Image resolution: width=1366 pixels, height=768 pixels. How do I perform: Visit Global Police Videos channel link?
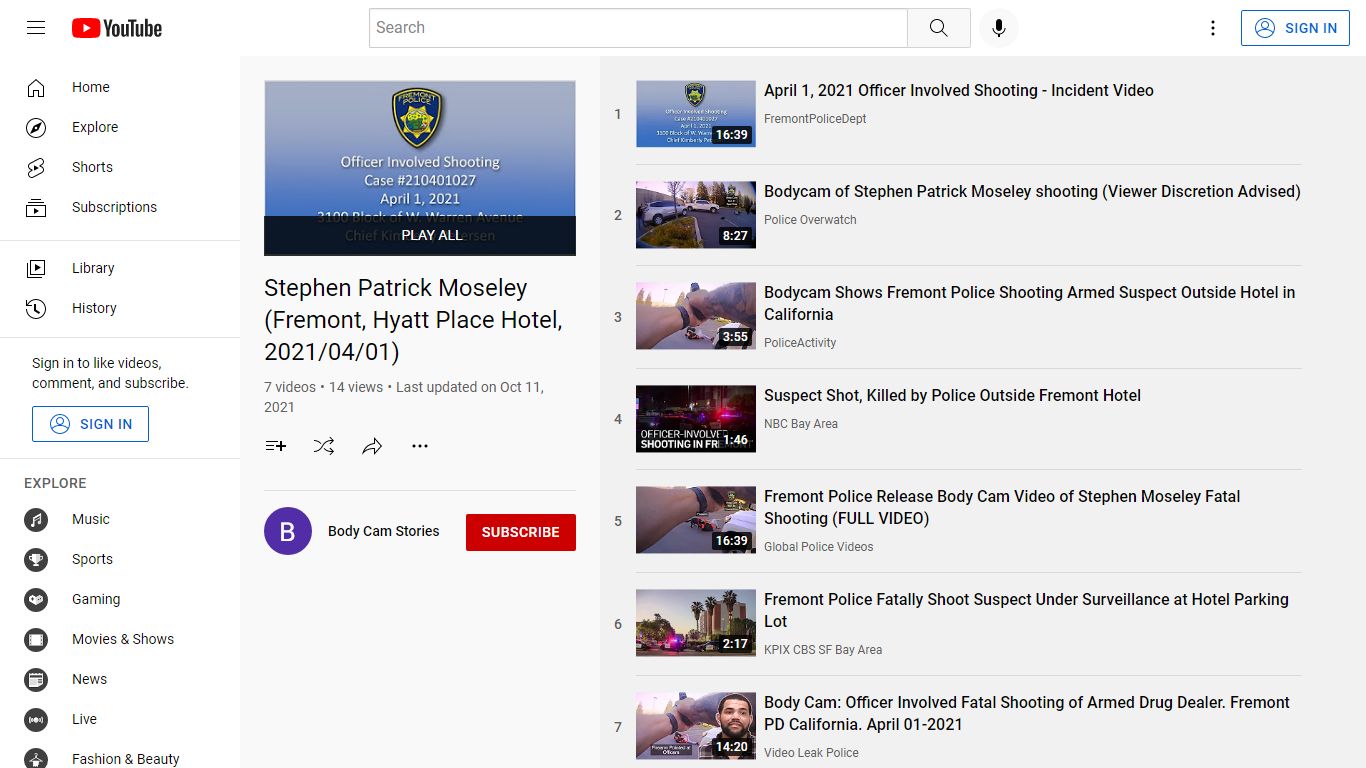click(x=819, y=547)
